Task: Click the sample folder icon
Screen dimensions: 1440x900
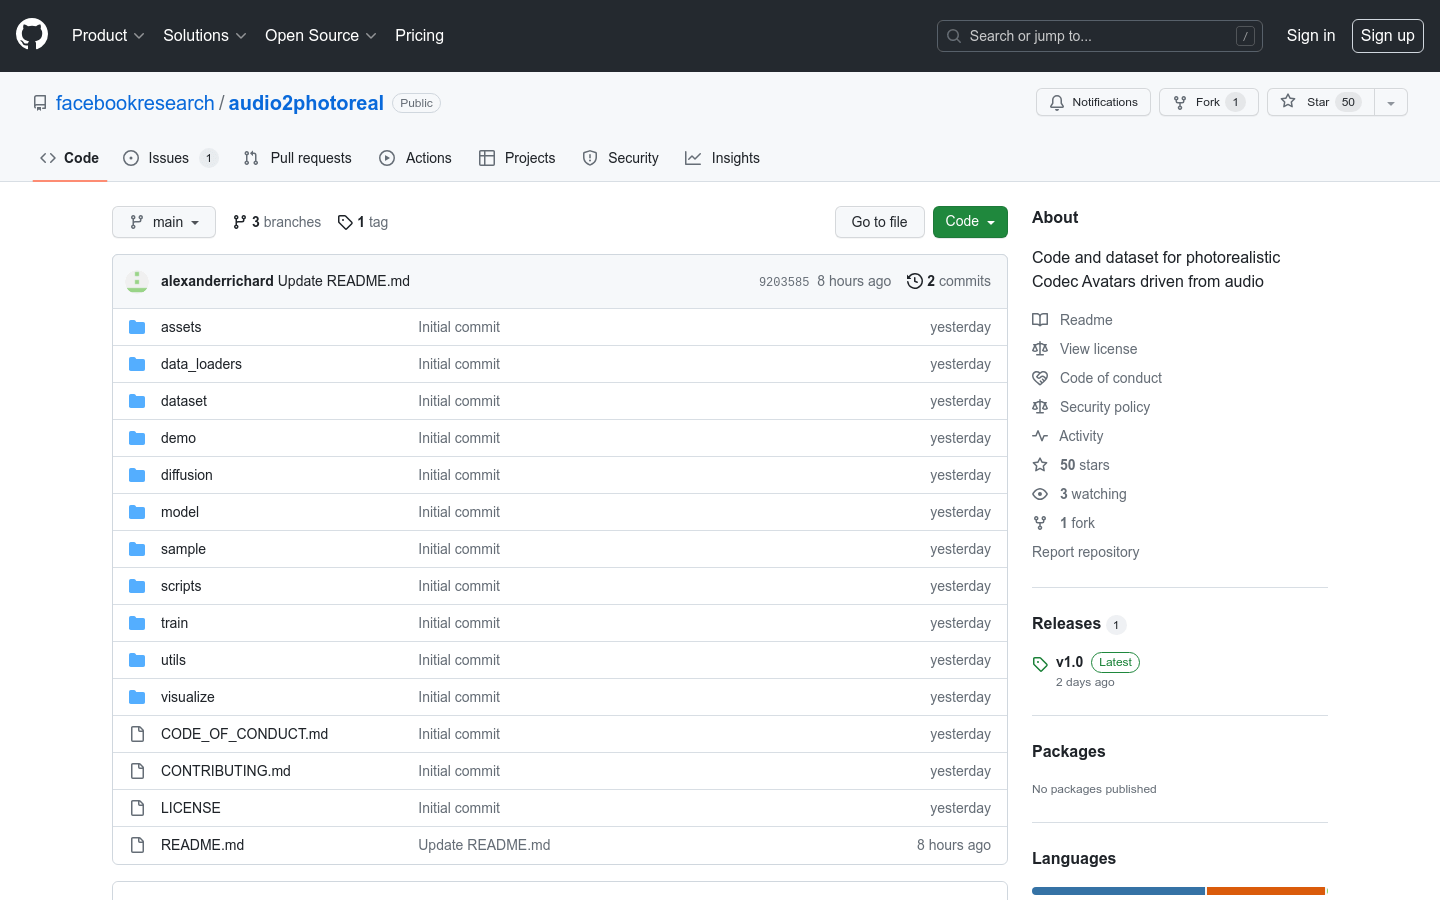Action: pyautogui.click(x=137, y=549)
